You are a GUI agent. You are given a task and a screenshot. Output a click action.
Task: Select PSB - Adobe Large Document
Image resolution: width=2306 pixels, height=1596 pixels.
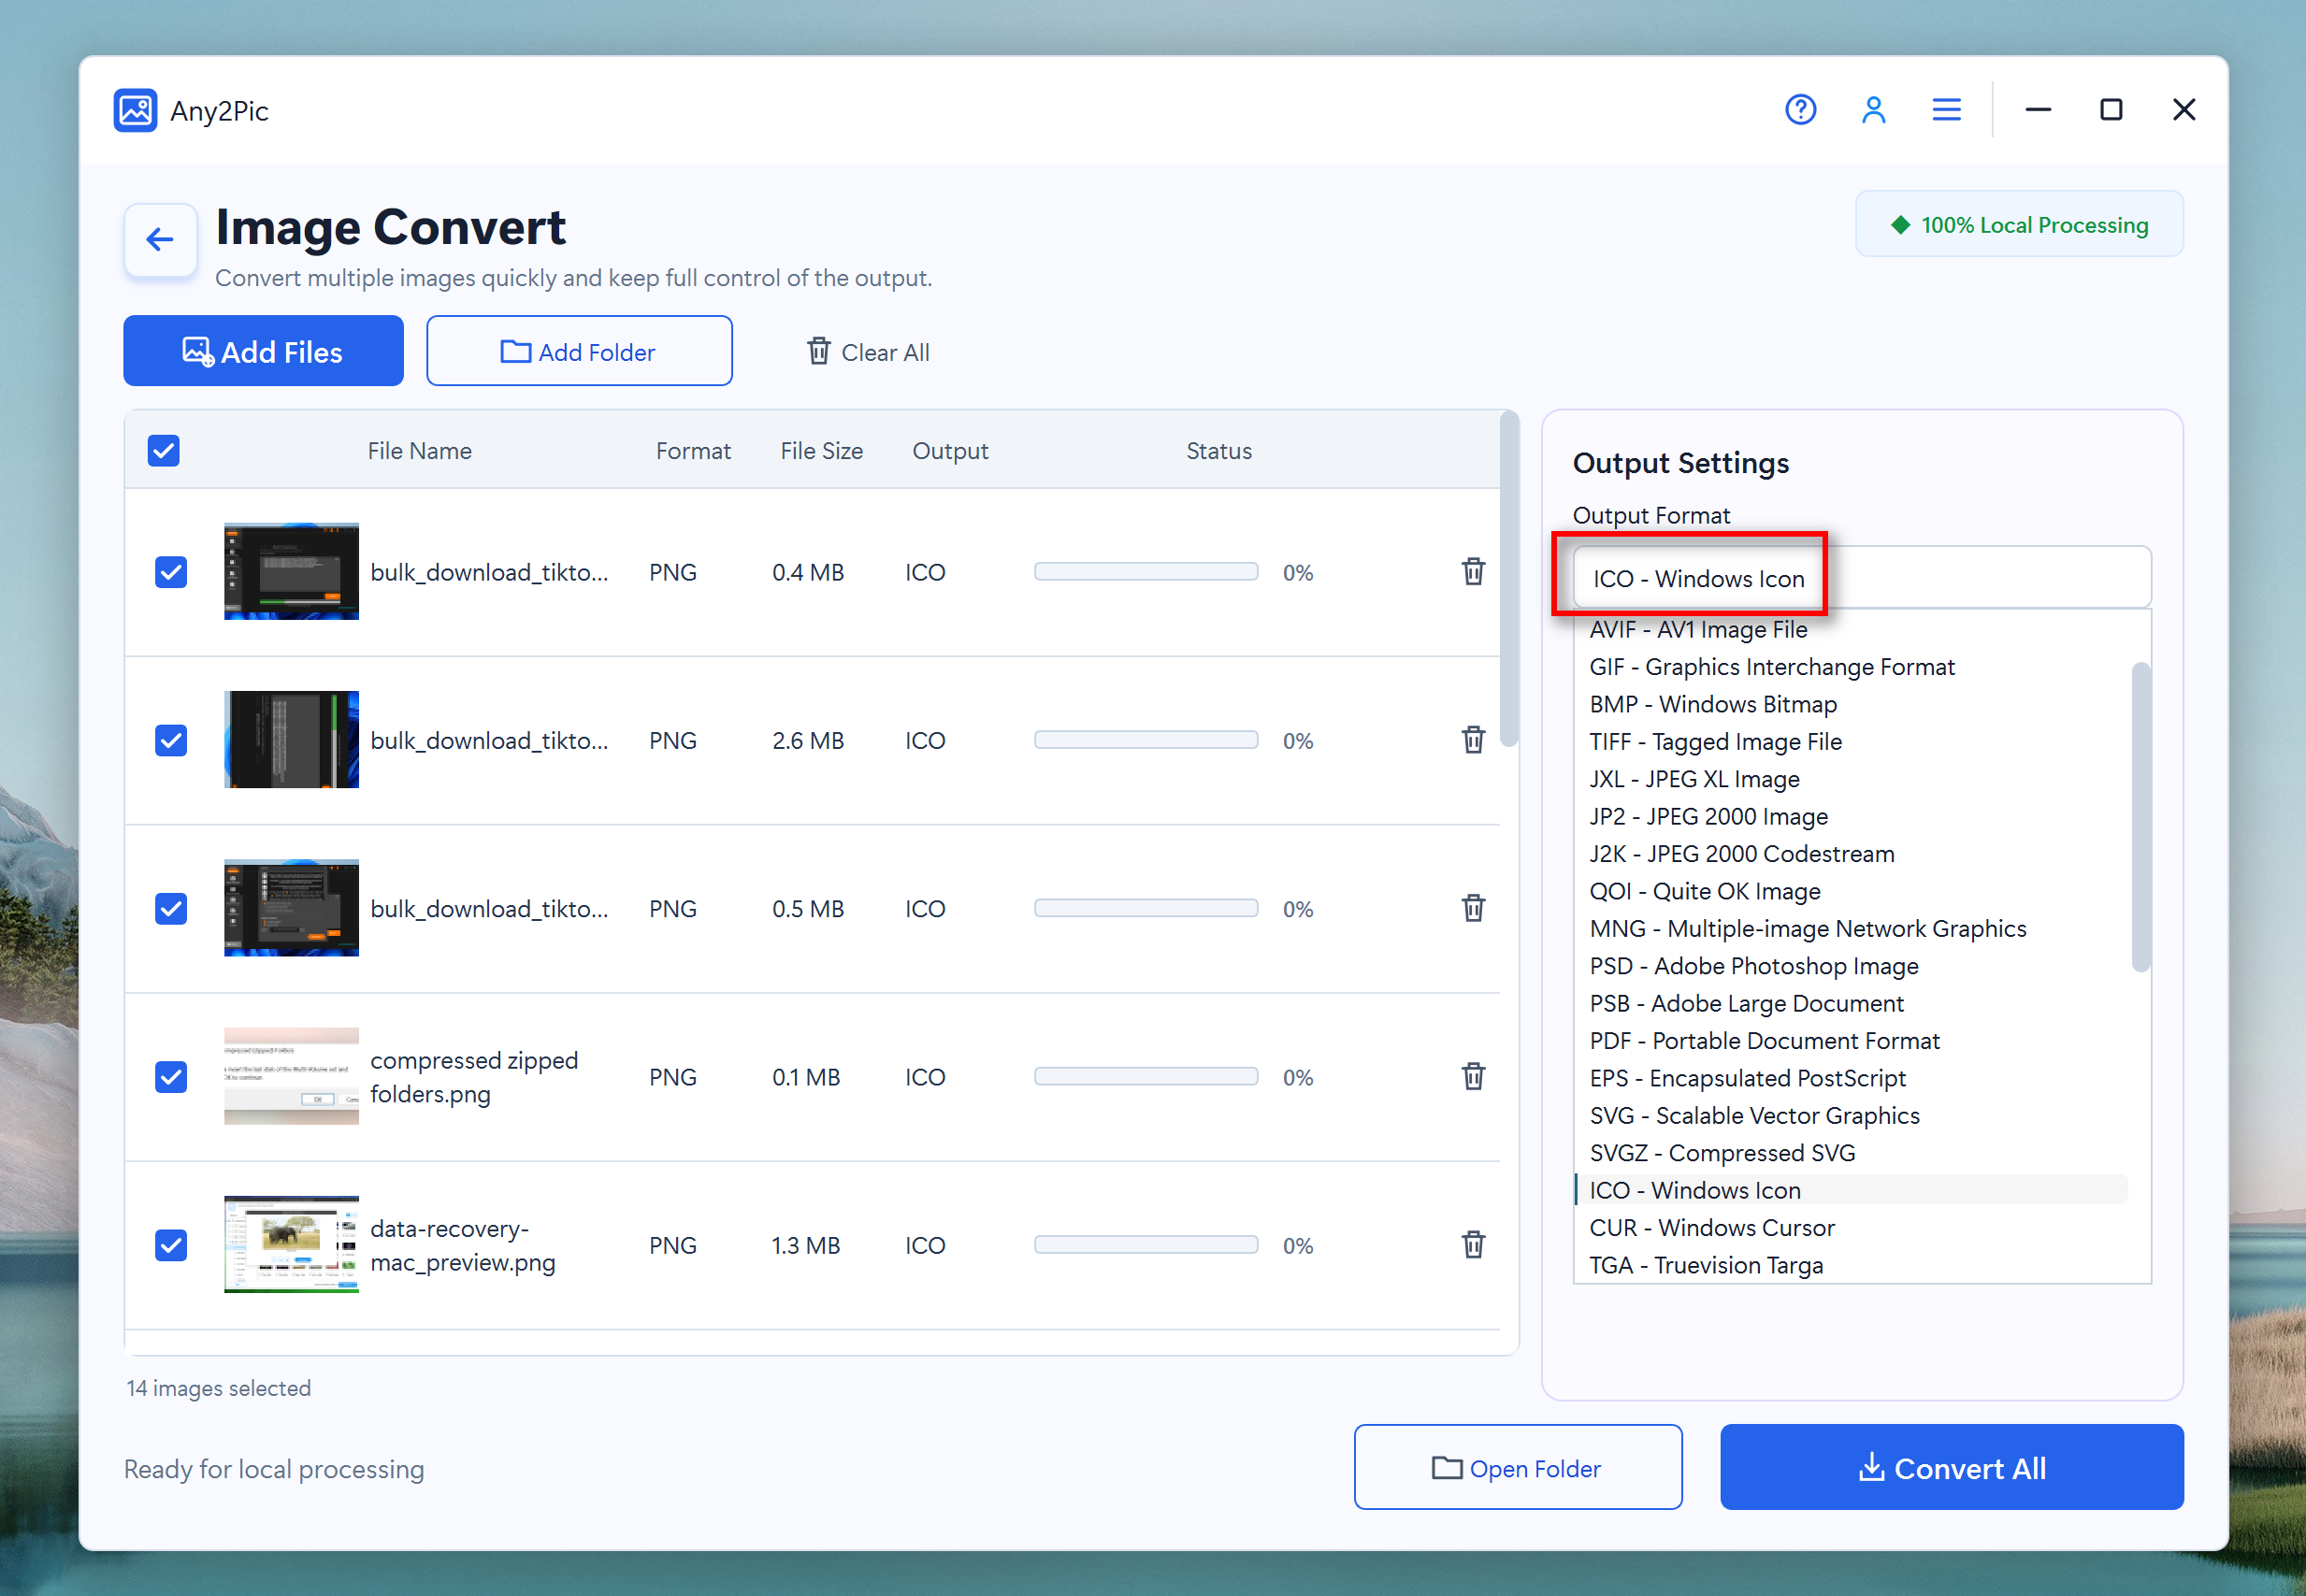pos(1851,1003)
